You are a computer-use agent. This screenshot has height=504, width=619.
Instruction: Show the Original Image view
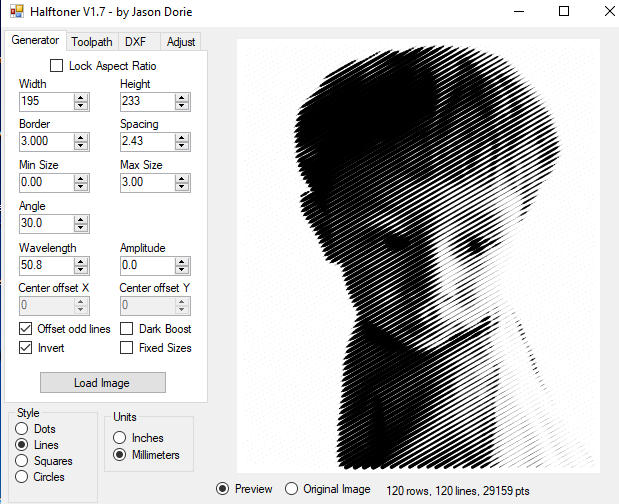[x=291, y=489]
